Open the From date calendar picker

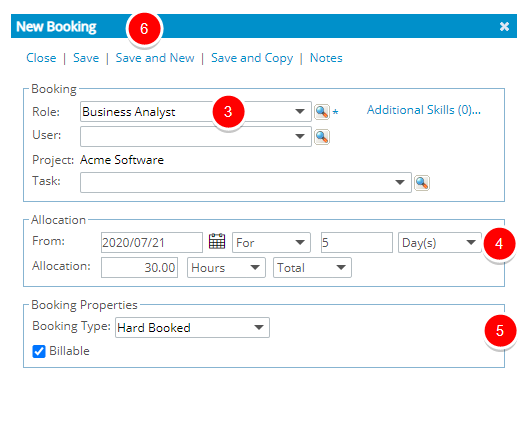click(x=217, y=242)
